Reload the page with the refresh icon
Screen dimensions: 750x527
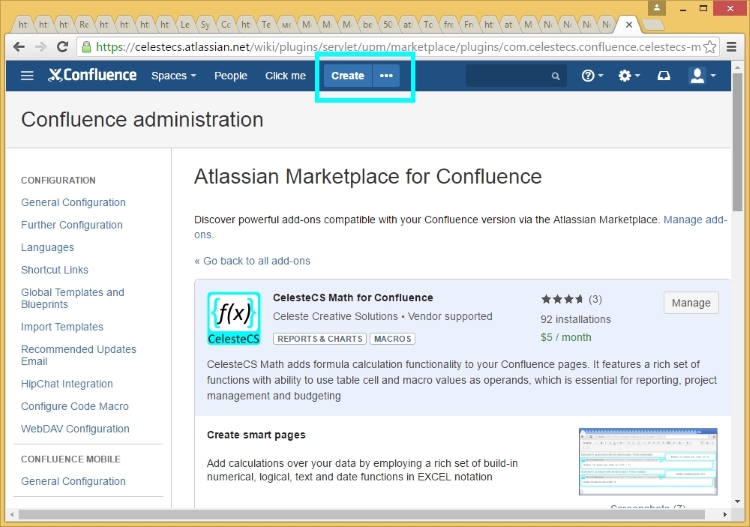[x=62, y=47]
